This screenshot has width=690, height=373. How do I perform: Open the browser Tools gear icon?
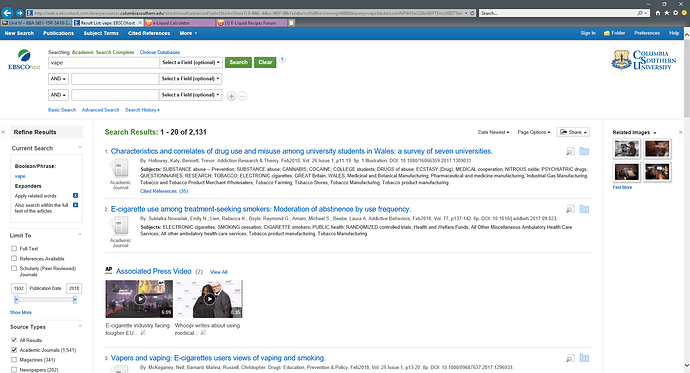[x=675, y=13]
